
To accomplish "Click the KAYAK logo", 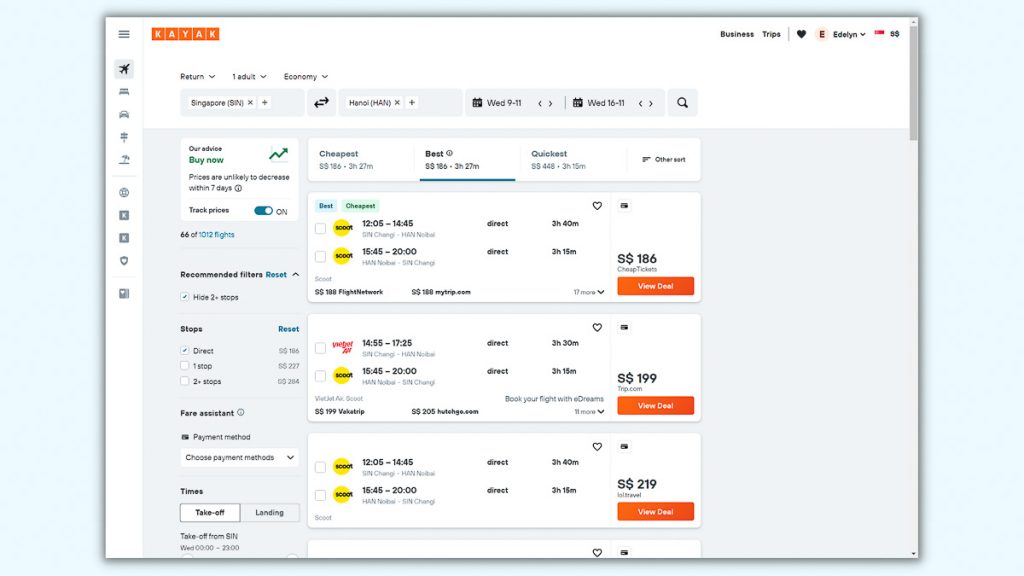I will [185, 34].
